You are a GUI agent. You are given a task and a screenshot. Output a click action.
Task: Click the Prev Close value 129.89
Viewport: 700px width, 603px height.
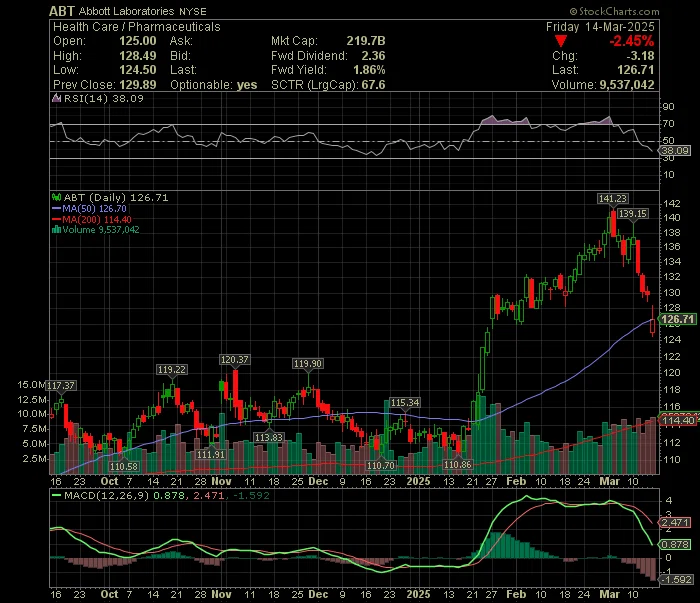[x=138, y=85]
